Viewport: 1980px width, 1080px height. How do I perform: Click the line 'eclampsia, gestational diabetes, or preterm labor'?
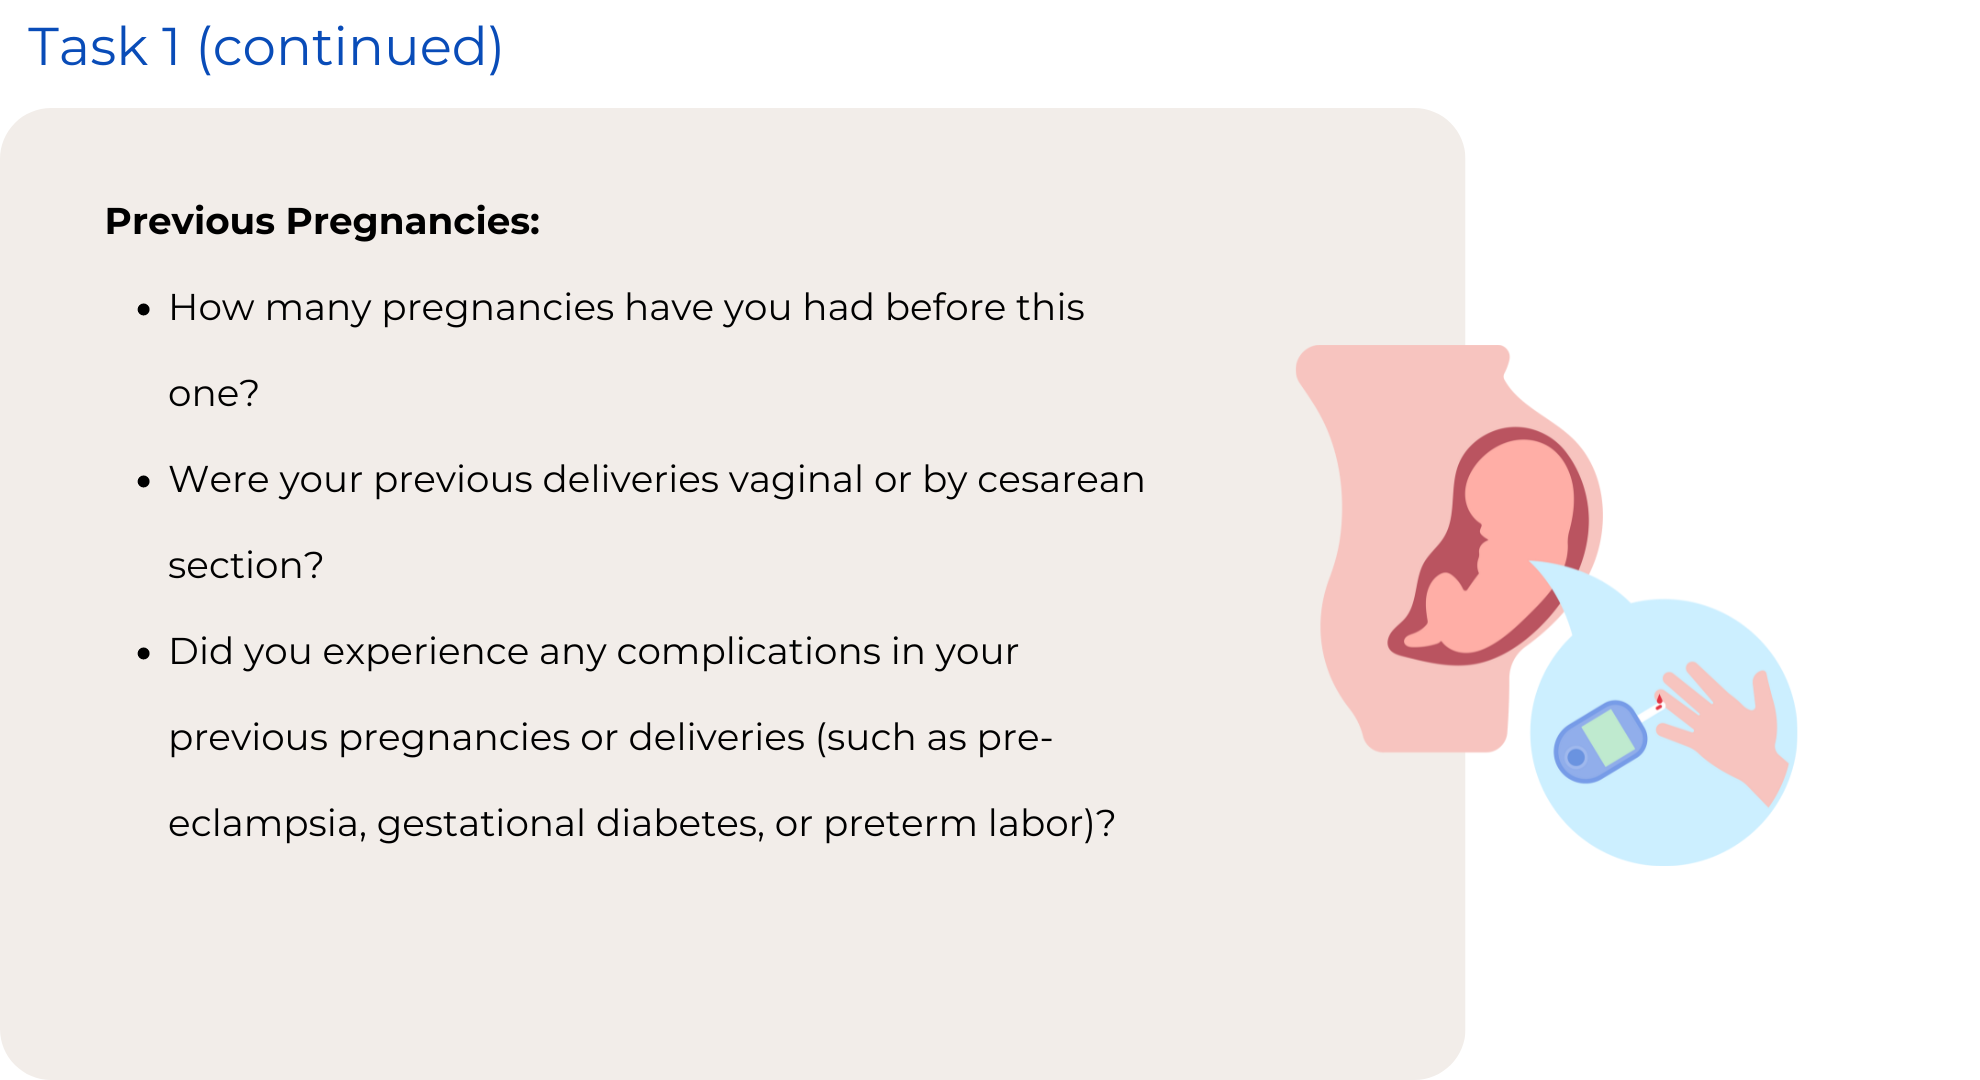pyautogui.click(x=641, y=823)
